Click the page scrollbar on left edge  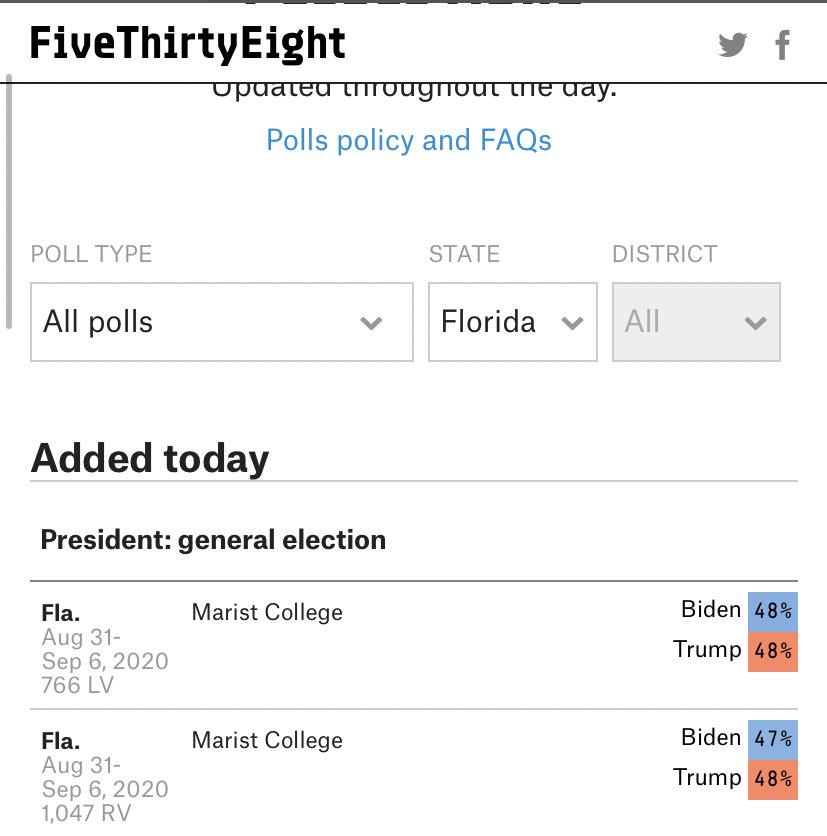[x=8, y=200]
